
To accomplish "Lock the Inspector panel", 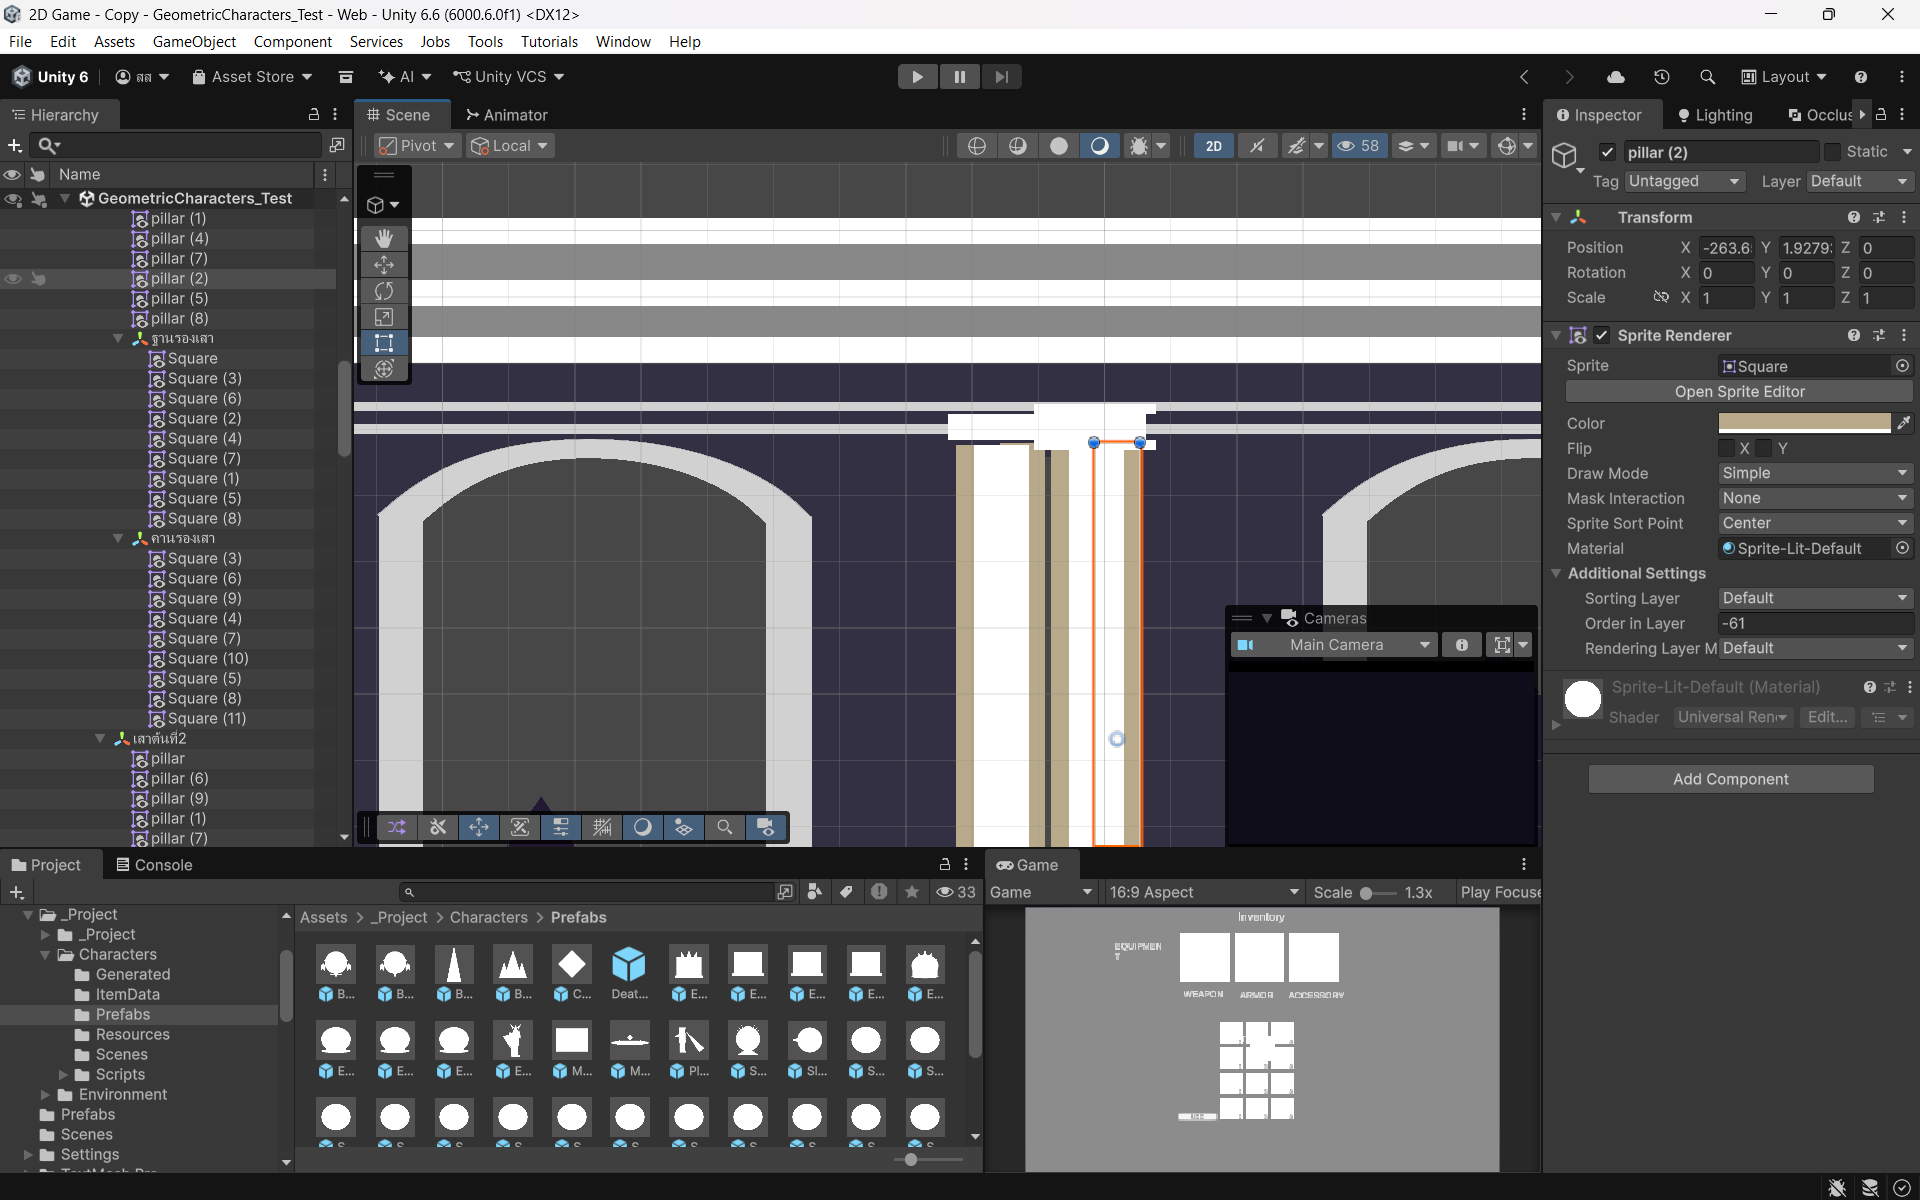I will click(1881, 115).
